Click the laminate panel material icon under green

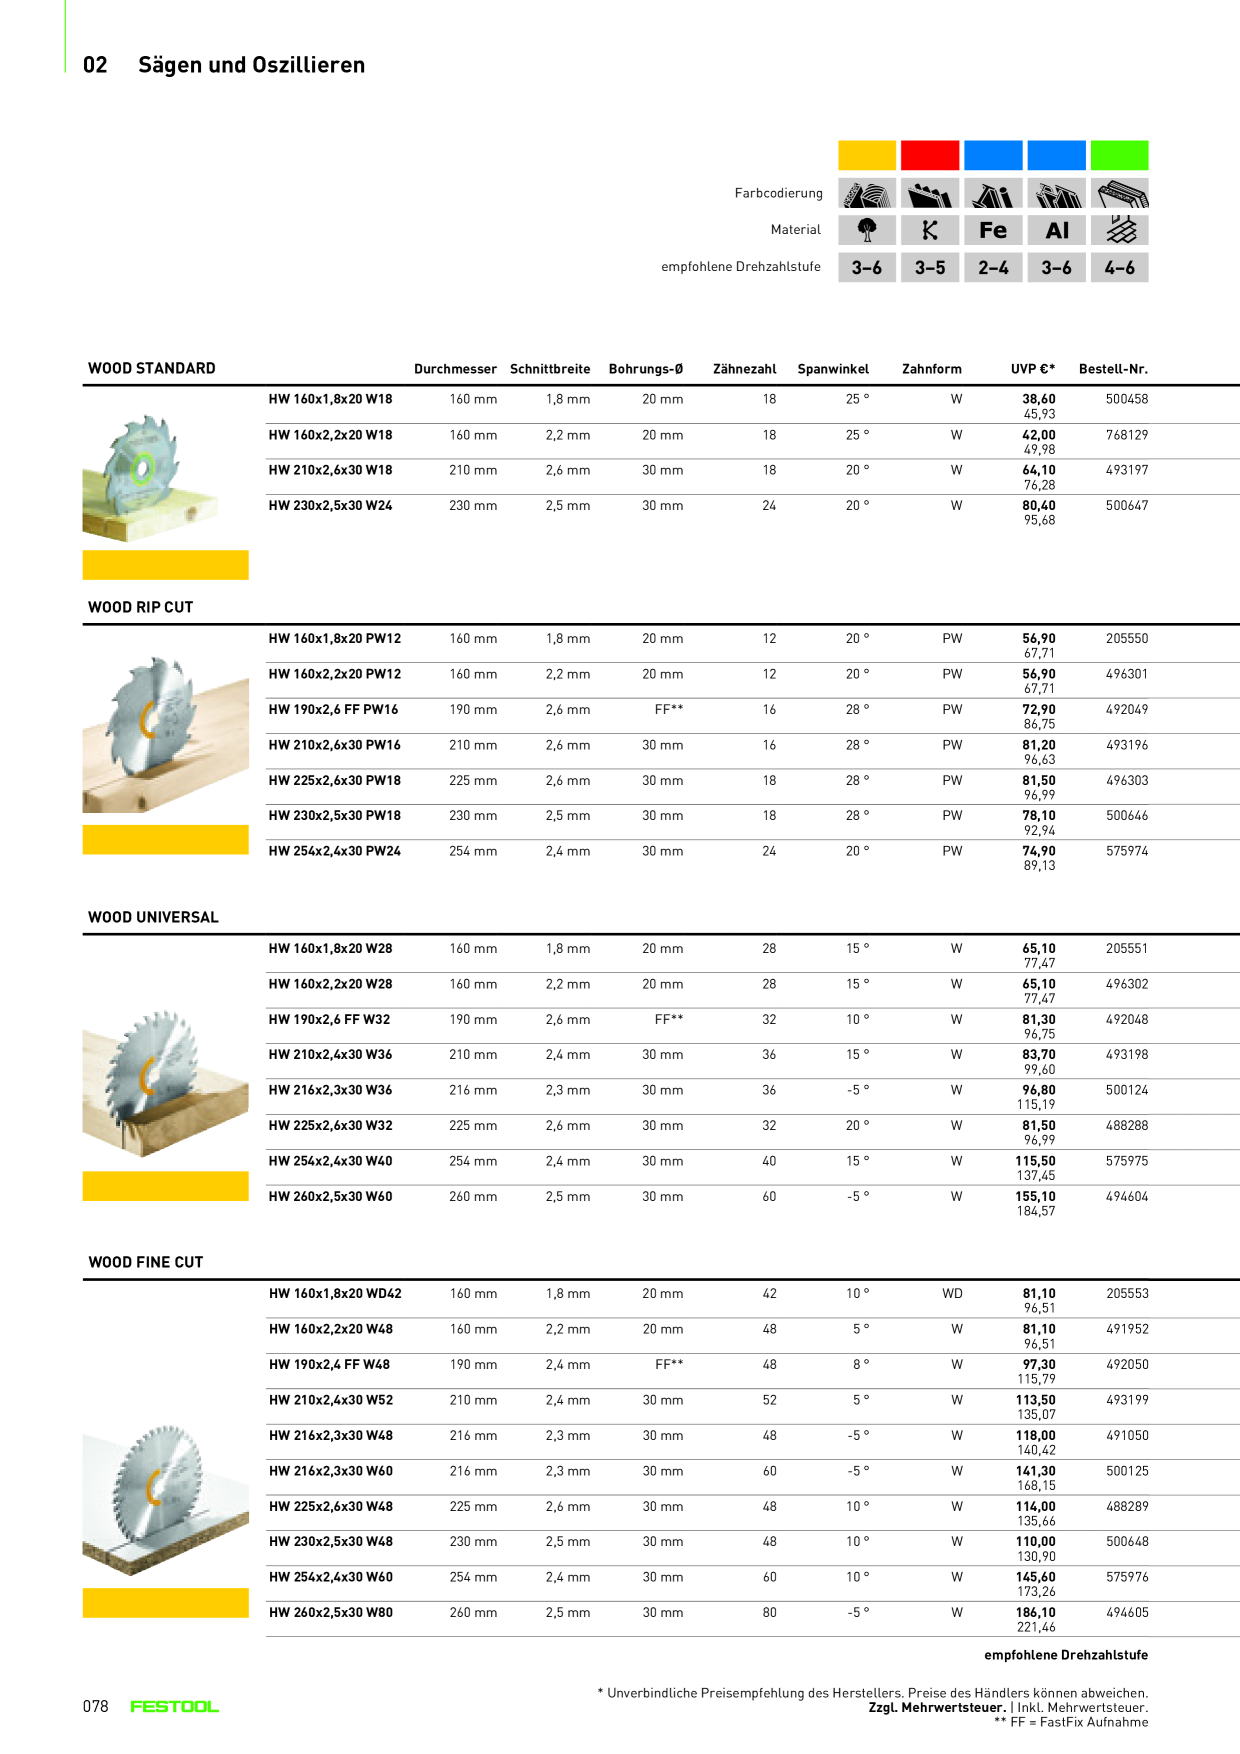click(x=1120, y=230)
